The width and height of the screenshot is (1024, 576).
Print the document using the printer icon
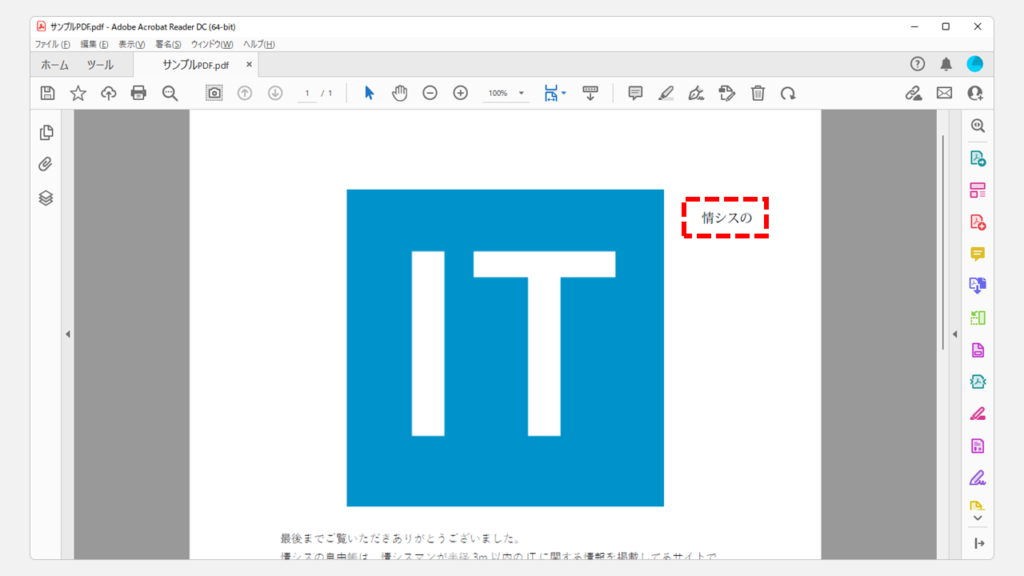pos(139,93)
